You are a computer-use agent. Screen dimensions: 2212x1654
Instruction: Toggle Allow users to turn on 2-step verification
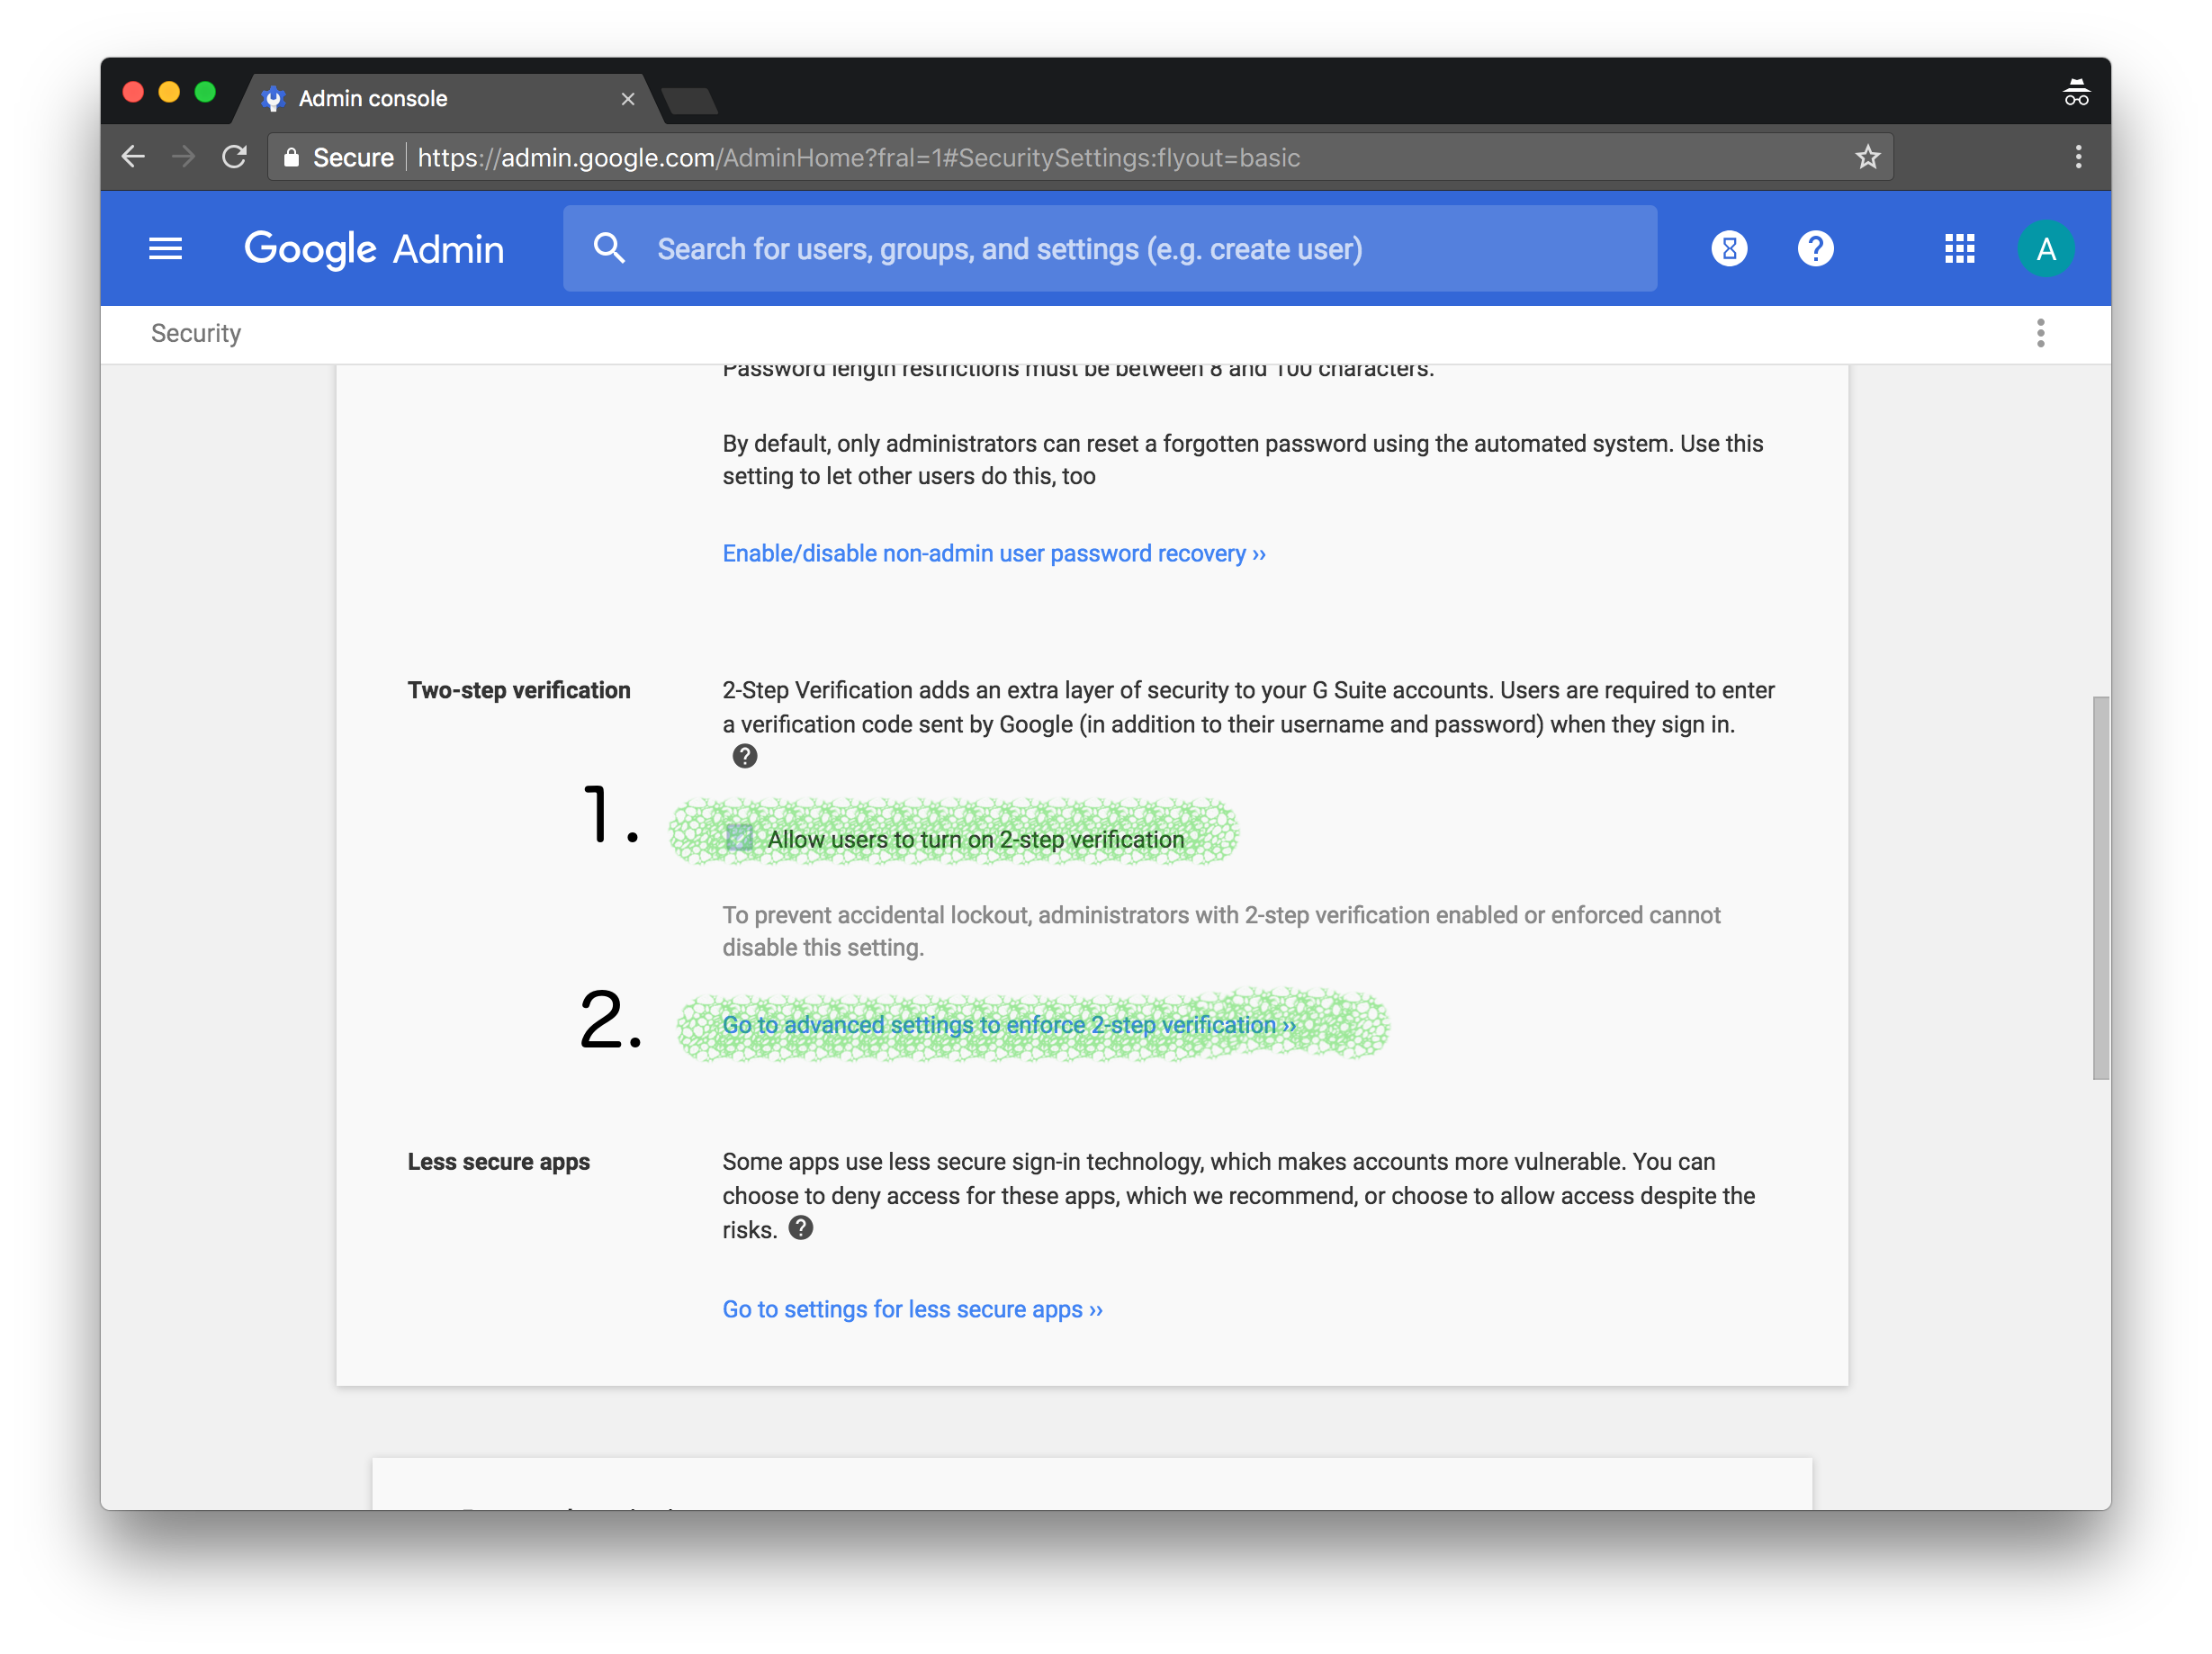tap(739, 837)
